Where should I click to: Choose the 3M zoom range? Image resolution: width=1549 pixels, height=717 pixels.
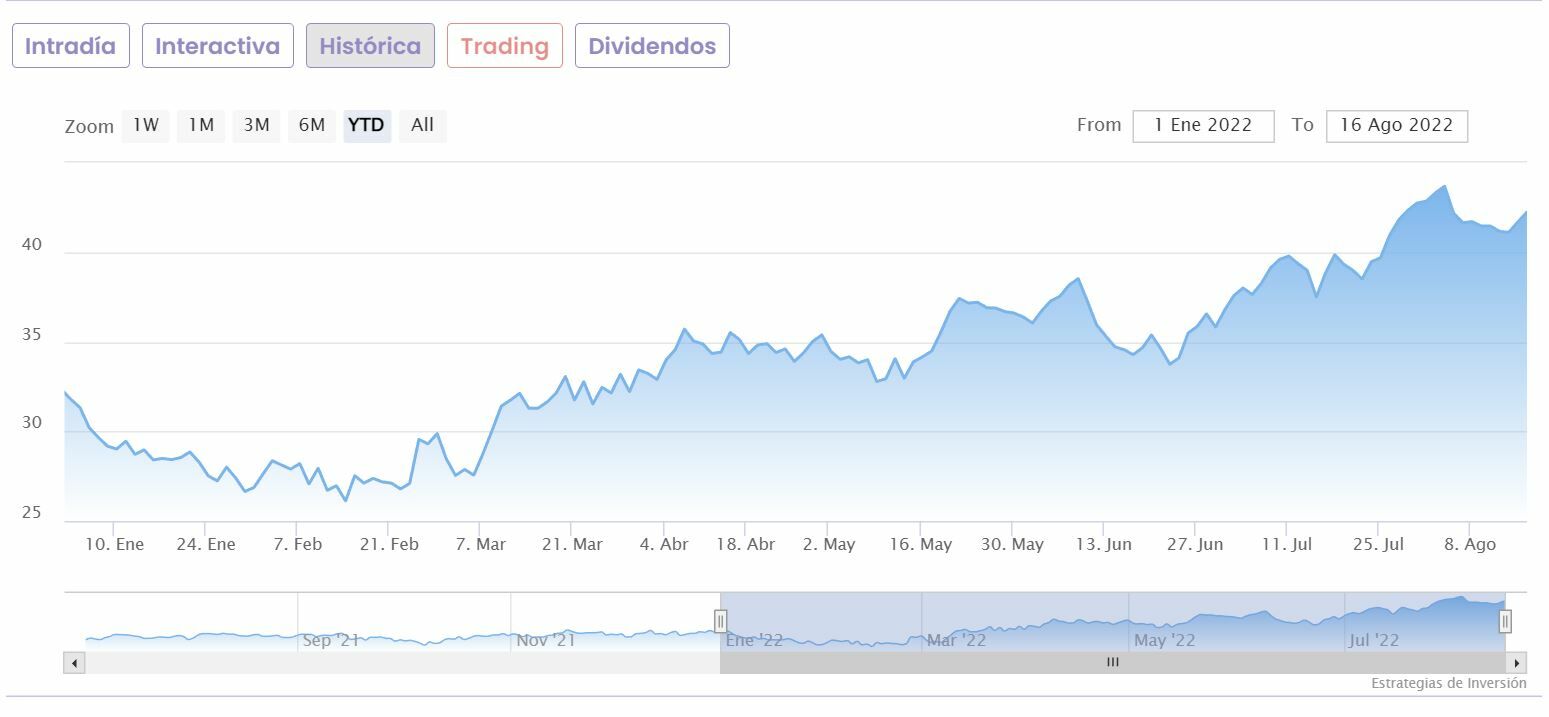pyautogui.click(x=257, y=126)
